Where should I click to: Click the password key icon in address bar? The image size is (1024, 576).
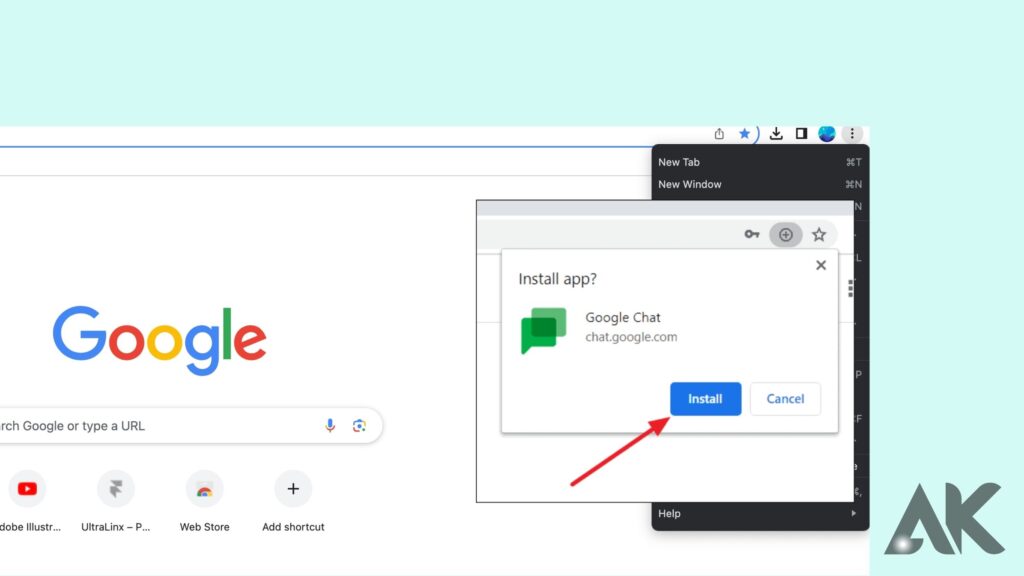tap(752, 234)
